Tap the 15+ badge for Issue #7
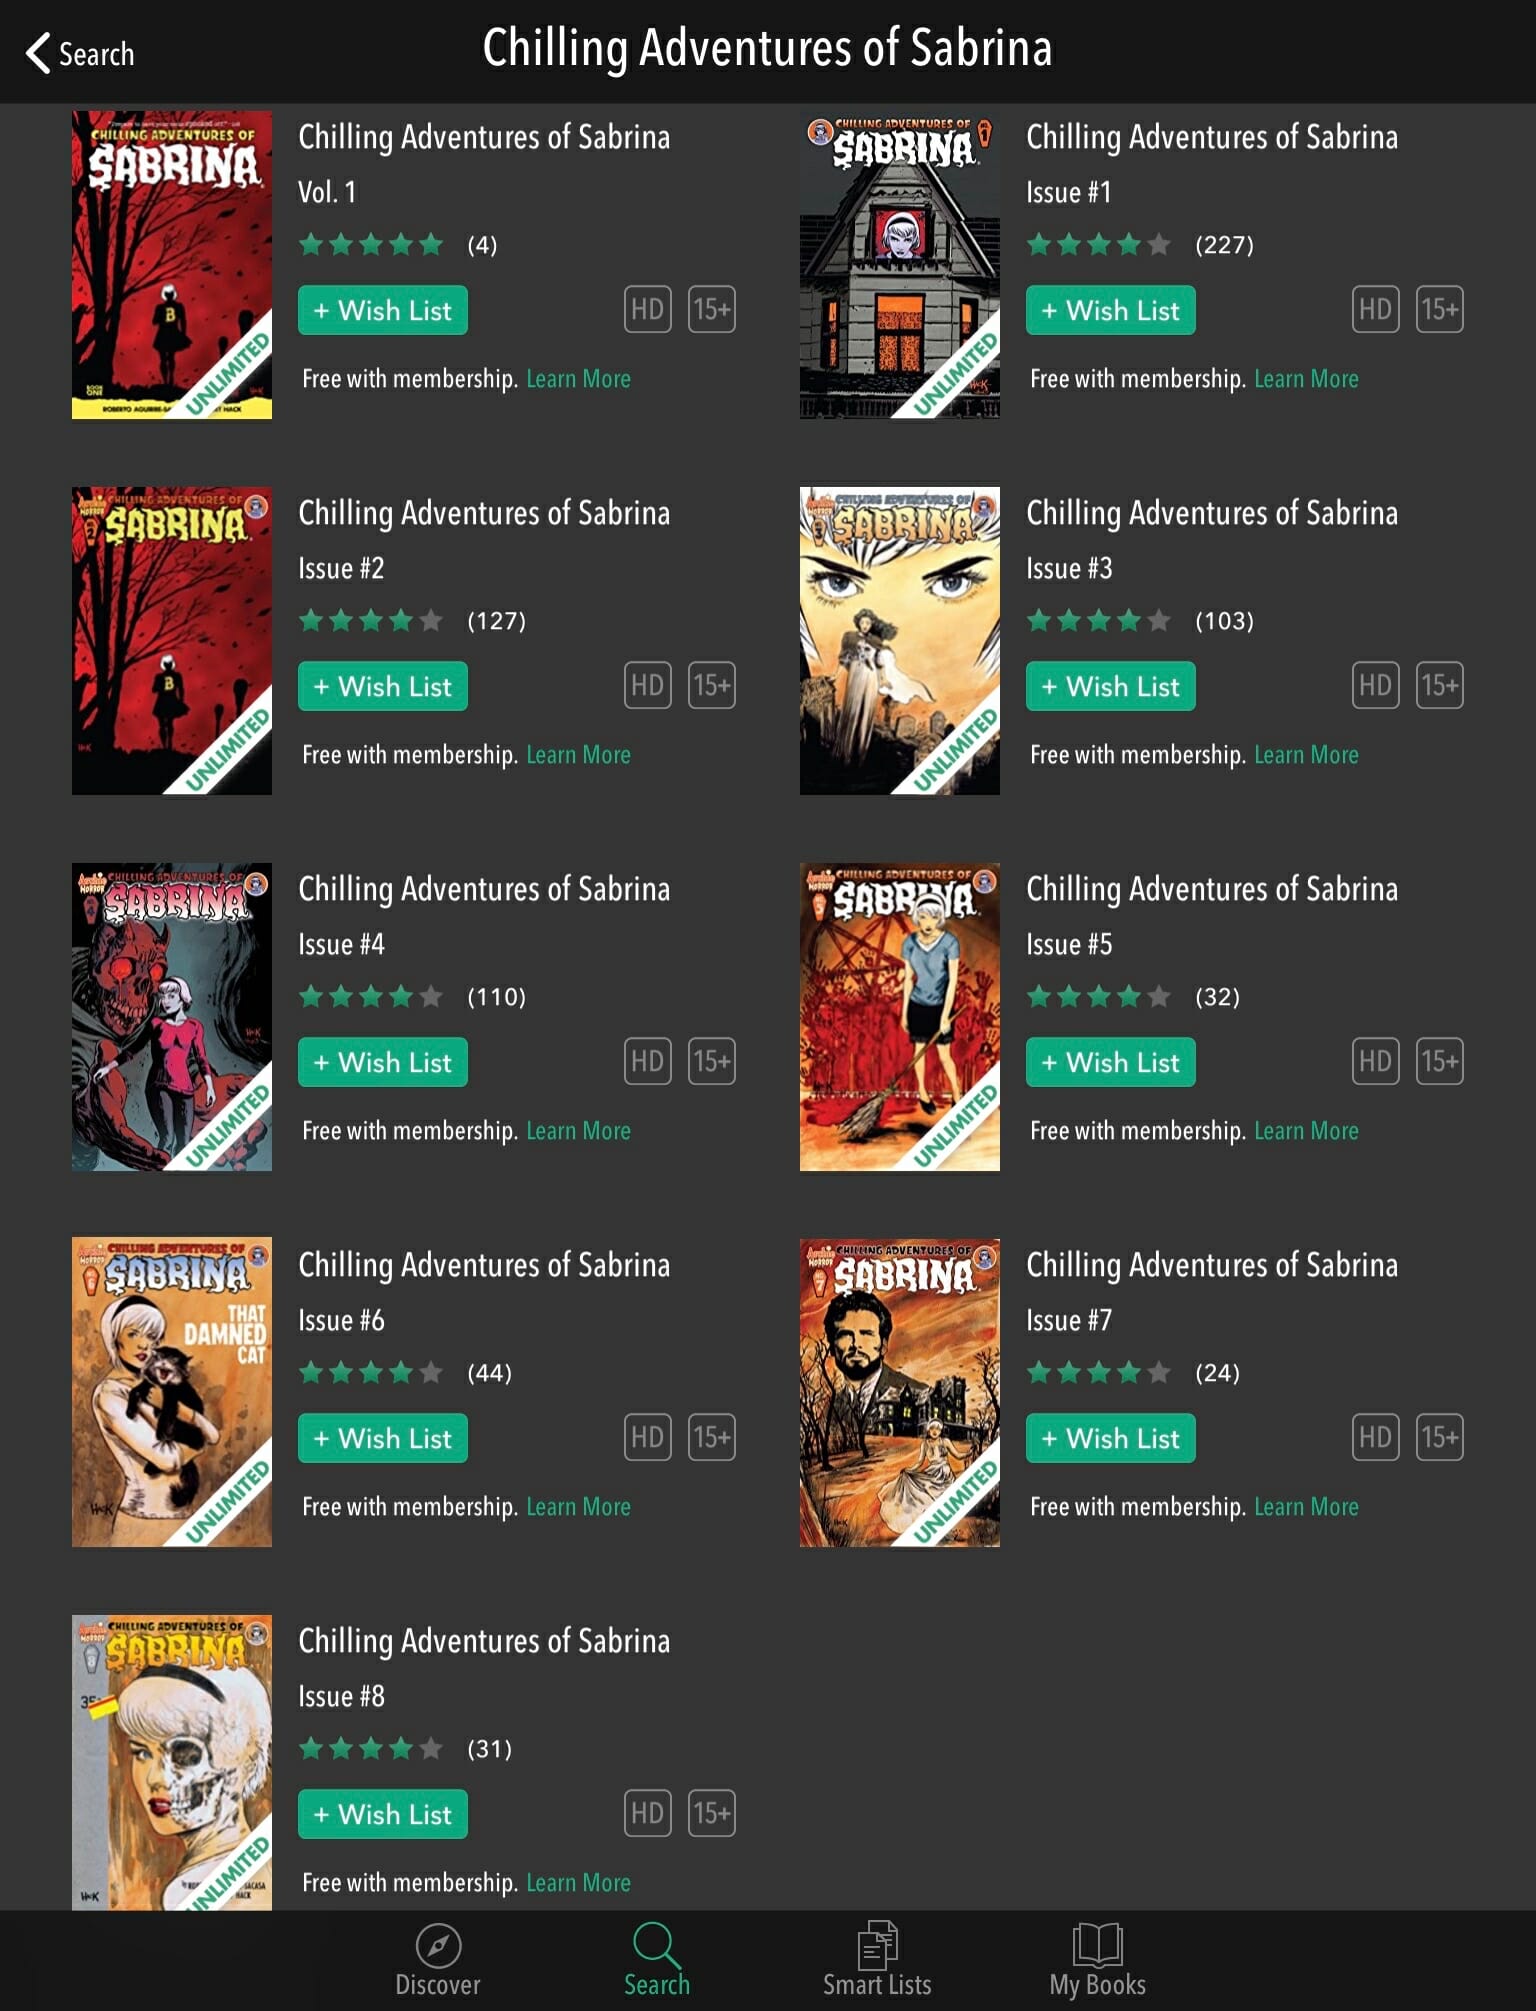 click(x=1440, y=1438)
